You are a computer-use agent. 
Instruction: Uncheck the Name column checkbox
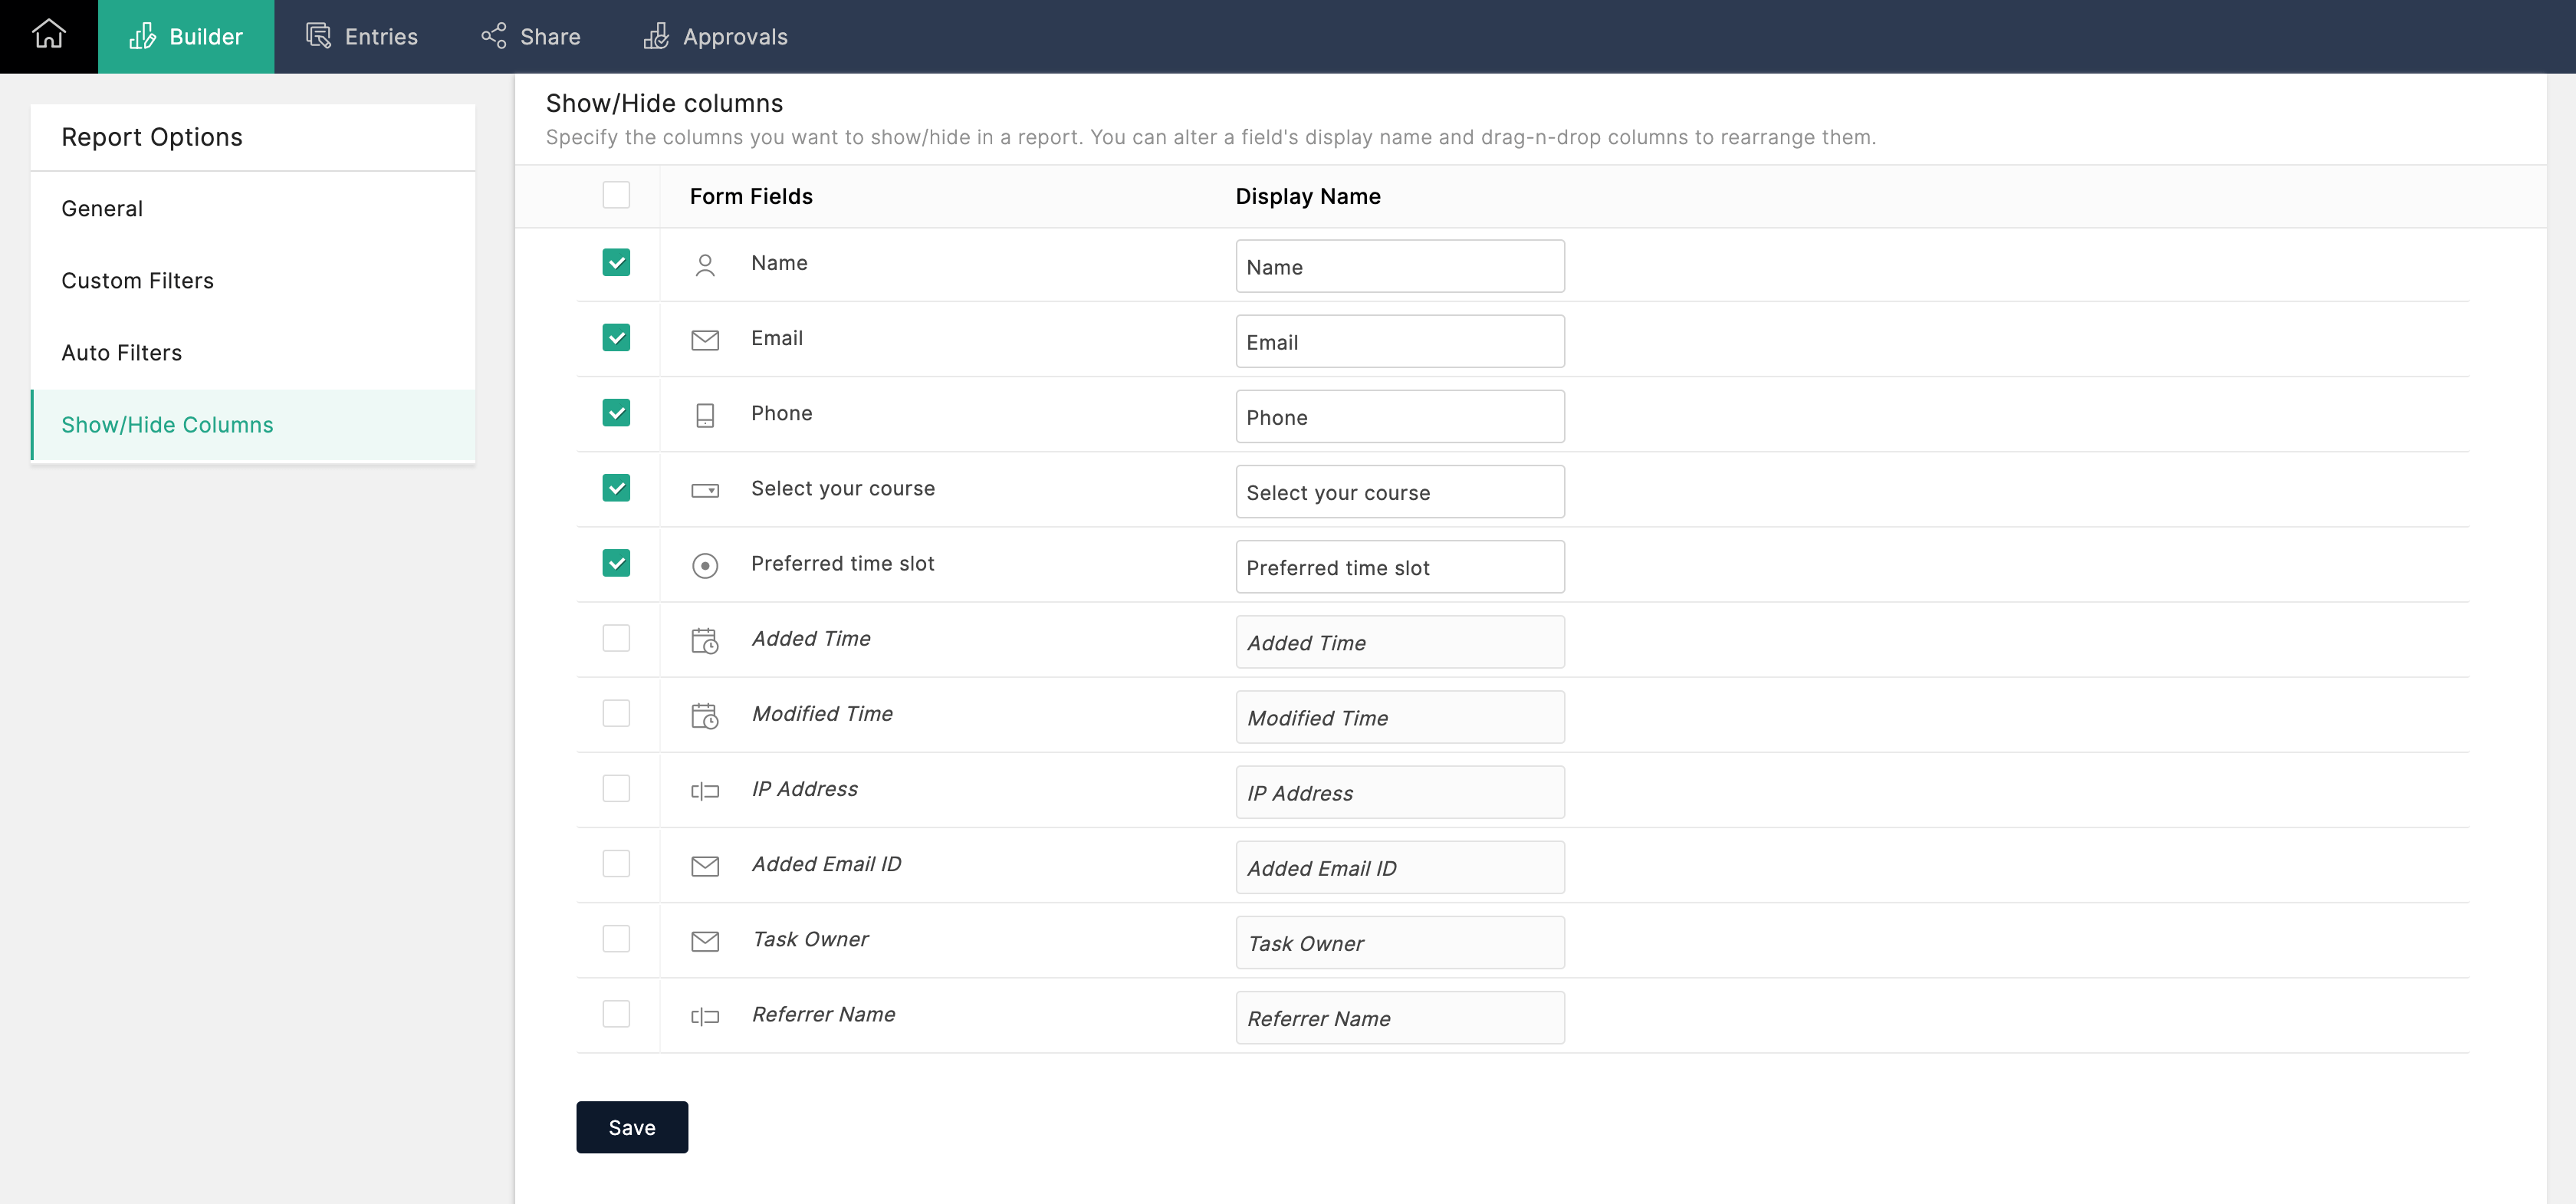coord(616,262)
